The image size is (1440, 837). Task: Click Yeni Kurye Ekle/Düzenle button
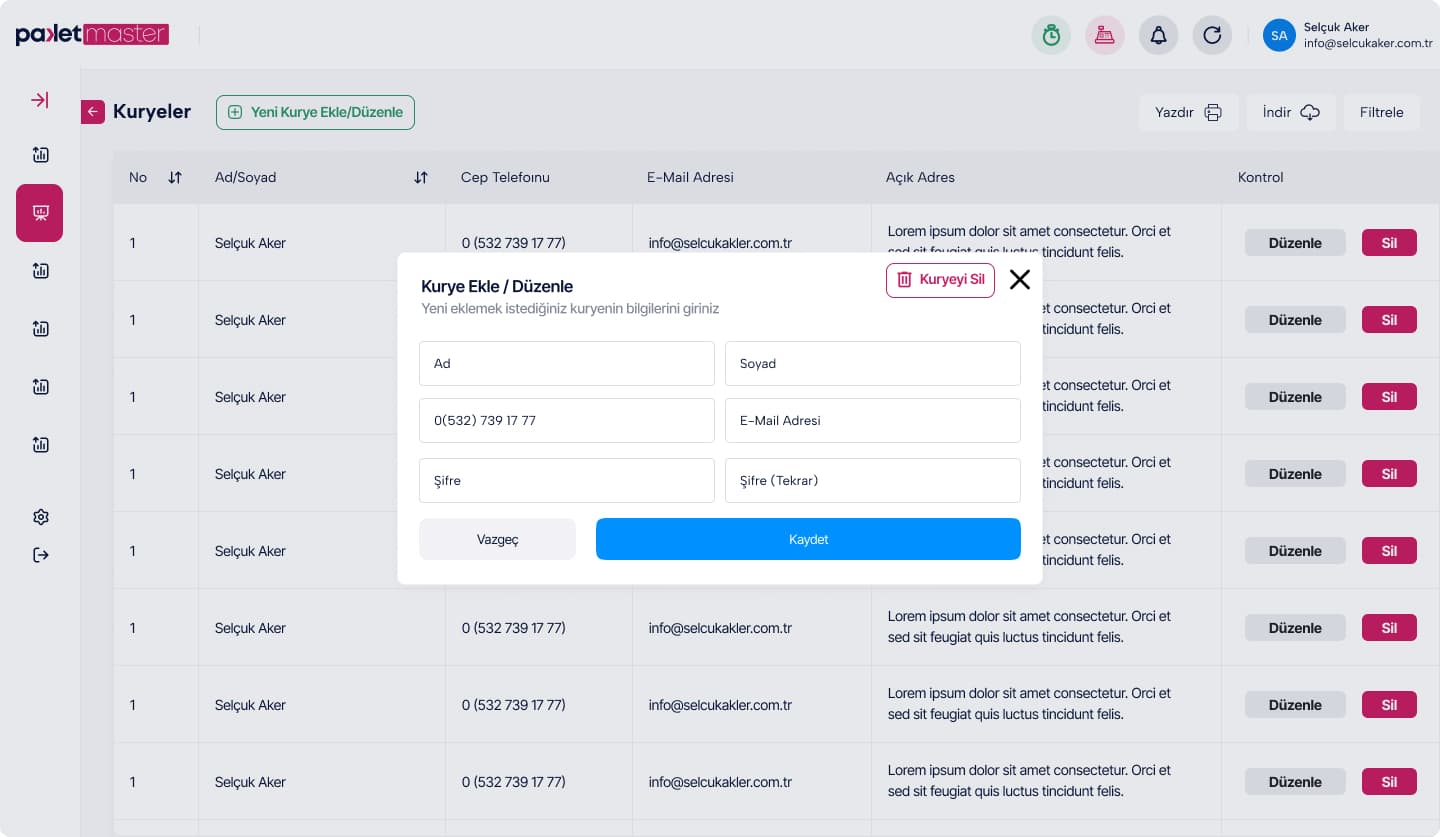315,112
